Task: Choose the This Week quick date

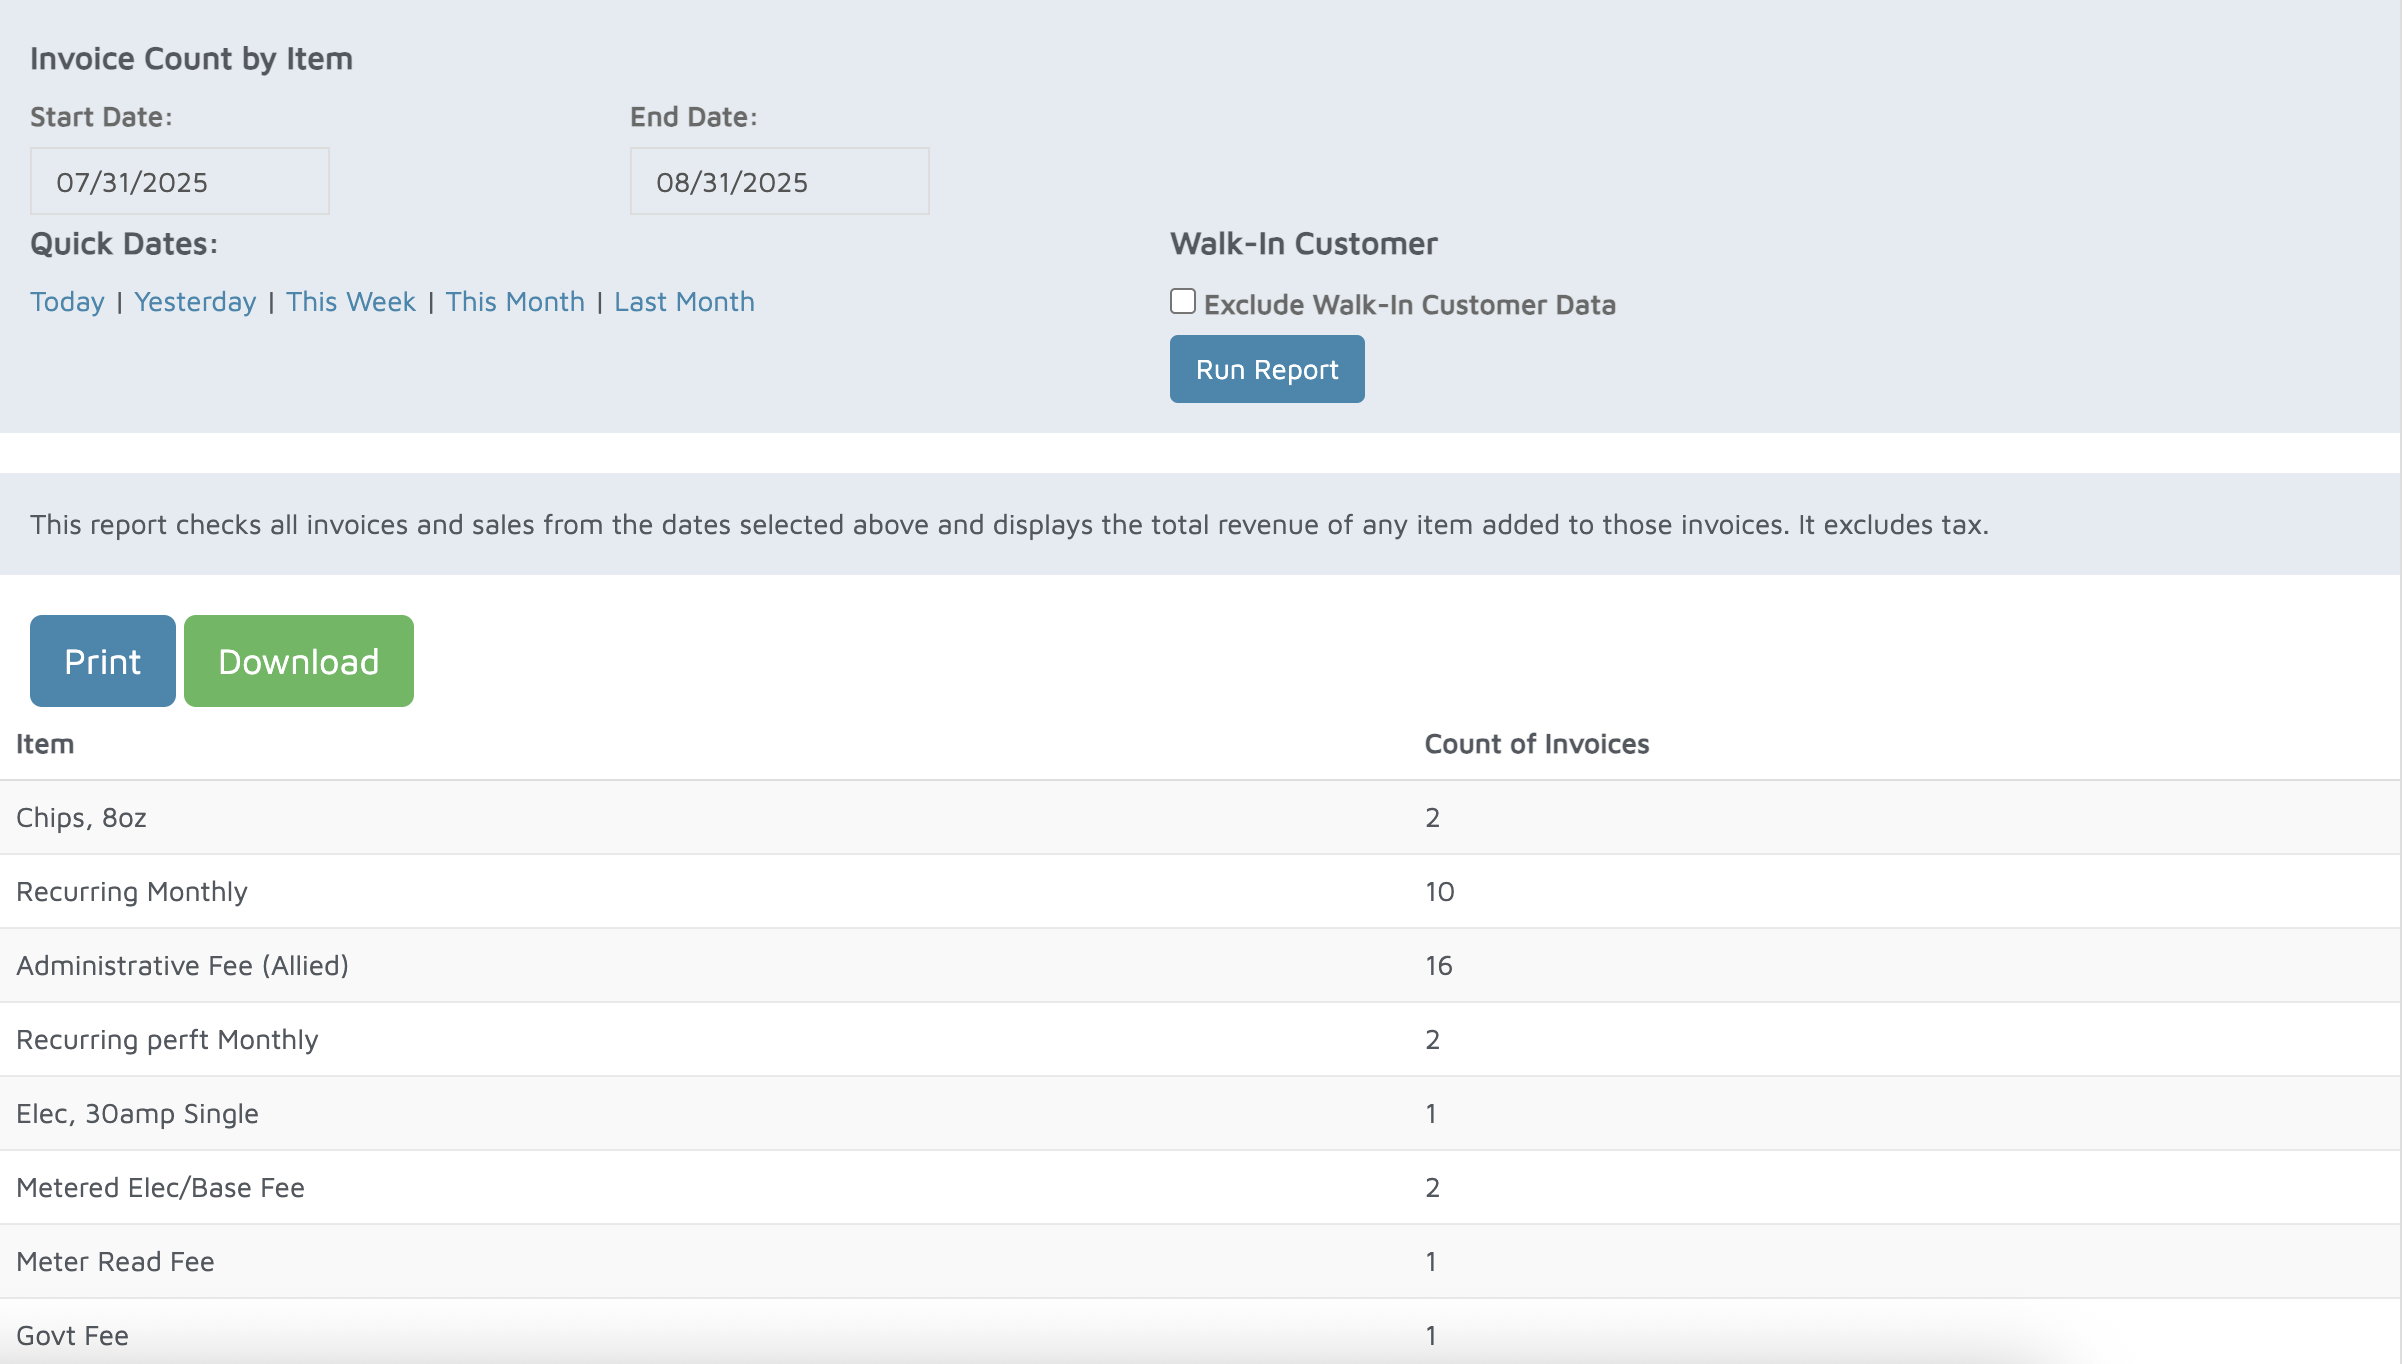Action: [x=350, y=302]
